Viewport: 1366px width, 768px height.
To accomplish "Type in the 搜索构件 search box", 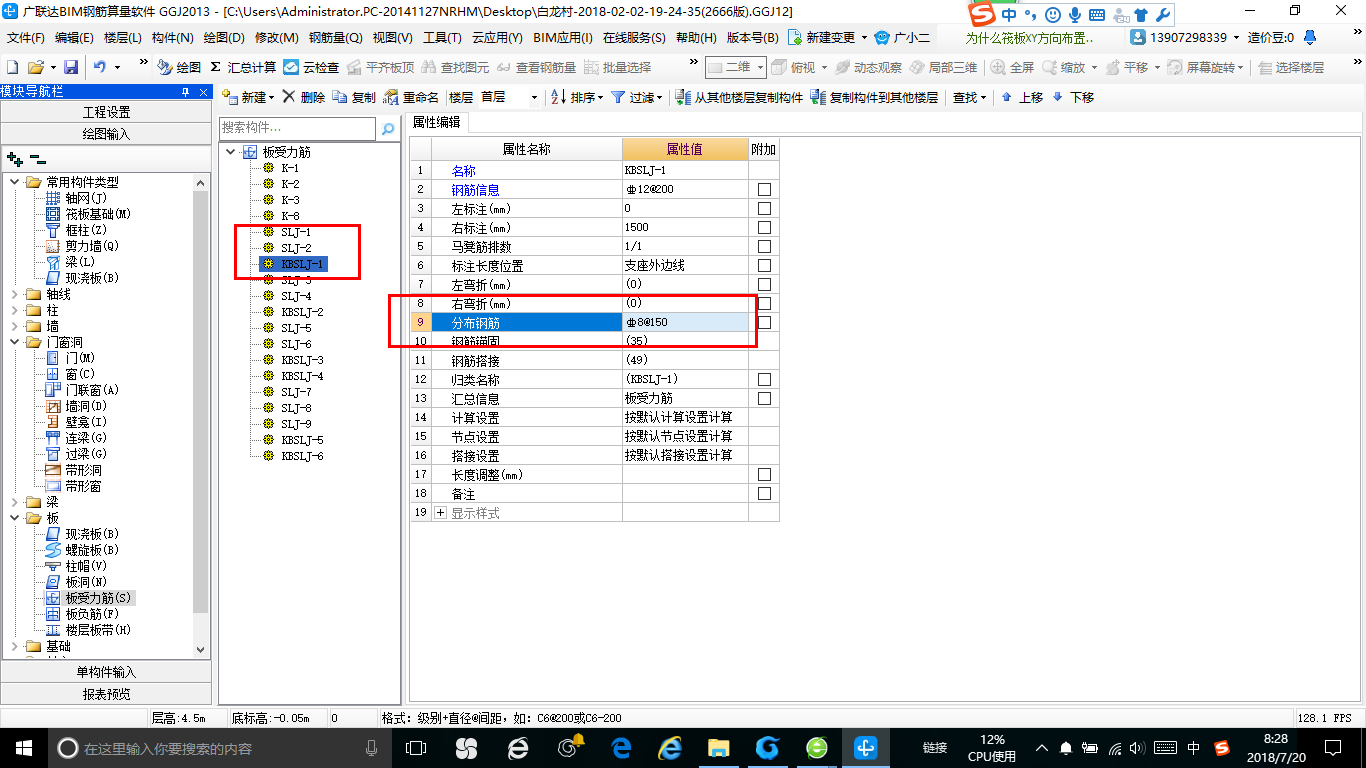I will click(298, 128).
